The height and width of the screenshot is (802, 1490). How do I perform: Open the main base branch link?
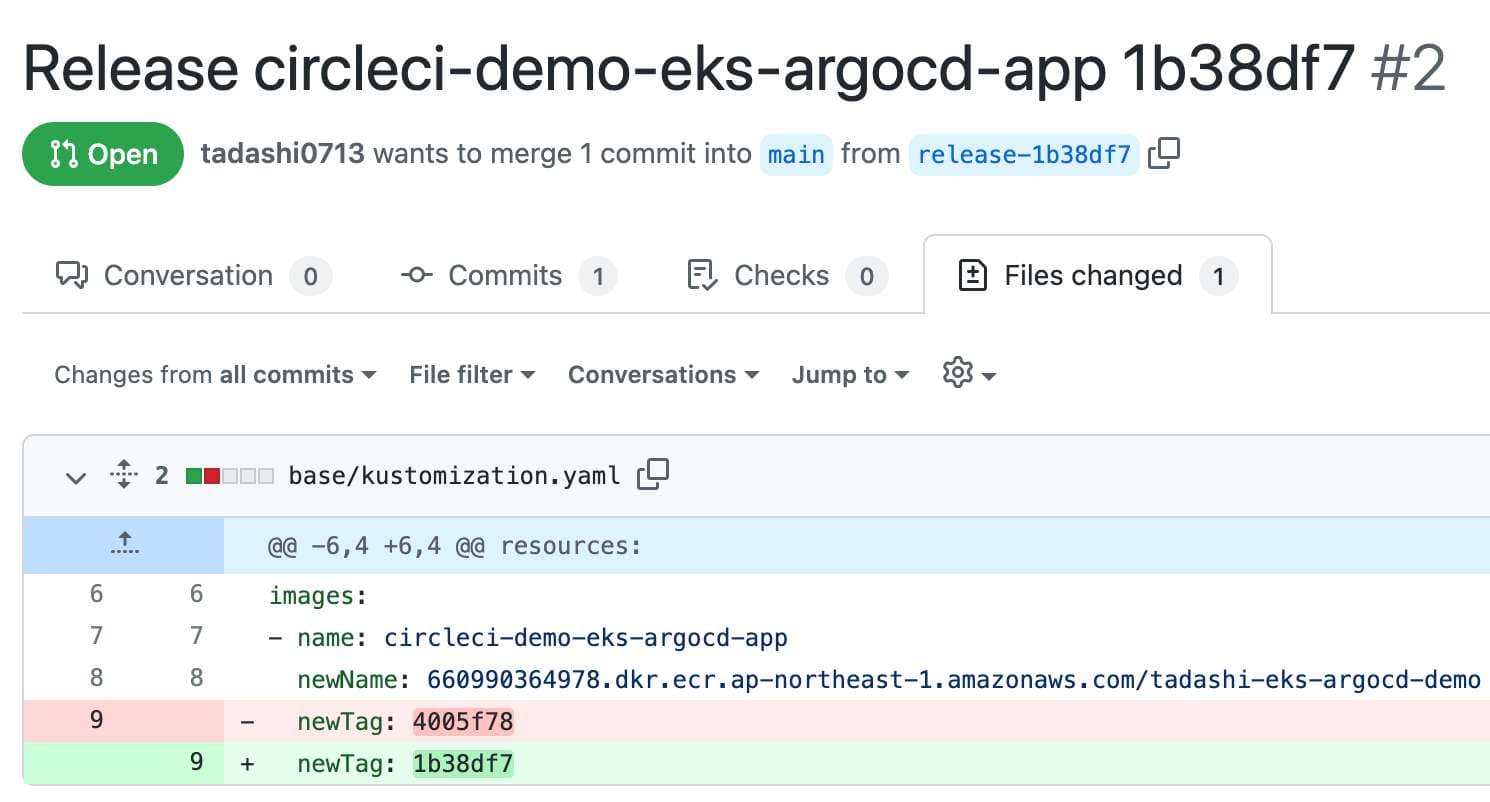click(796, 155)
